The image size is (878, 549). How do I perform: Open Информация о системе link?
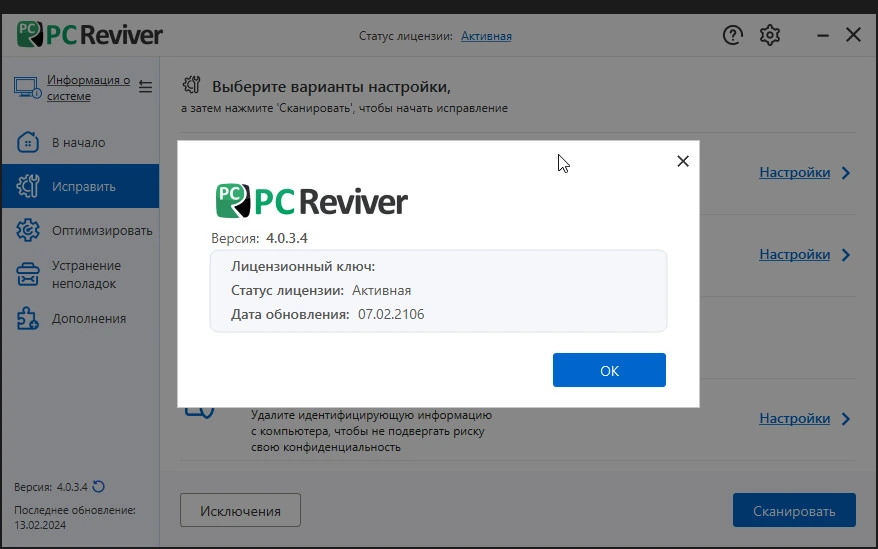(88, 88)
